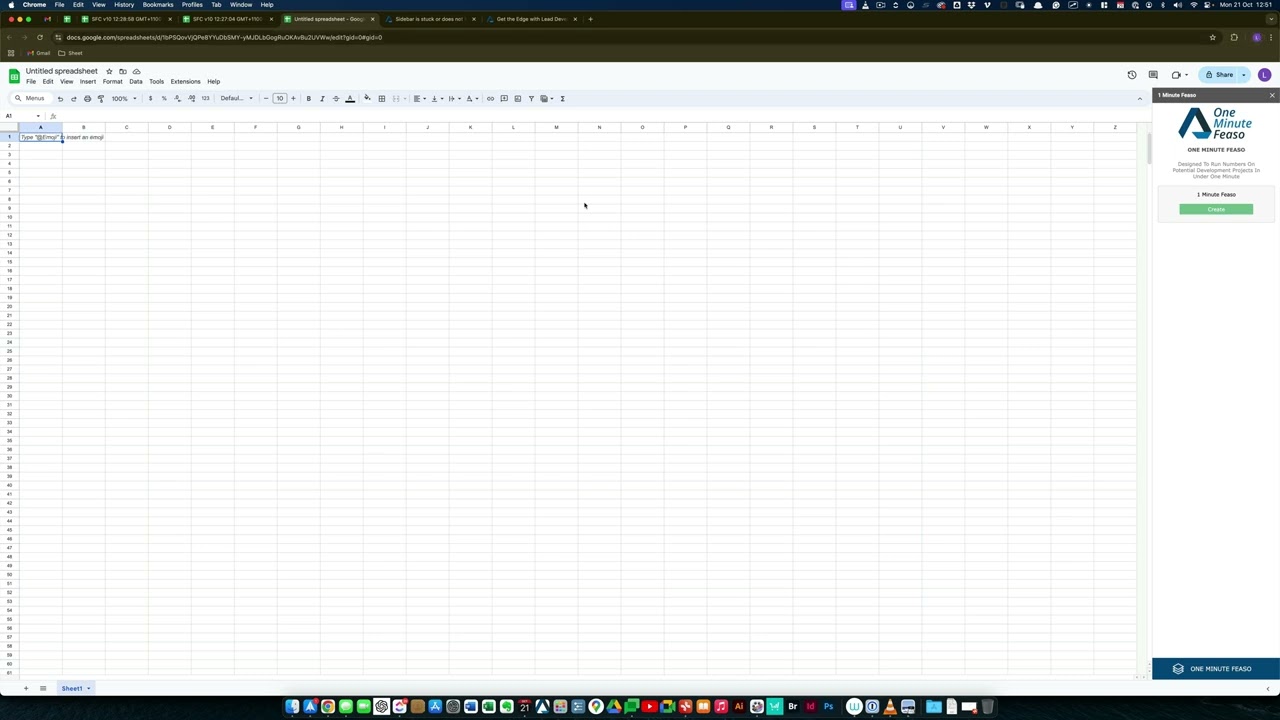Increase decimal places
Image resolution: width=1280 pixels, height=720 pixels.
[191, 98]
